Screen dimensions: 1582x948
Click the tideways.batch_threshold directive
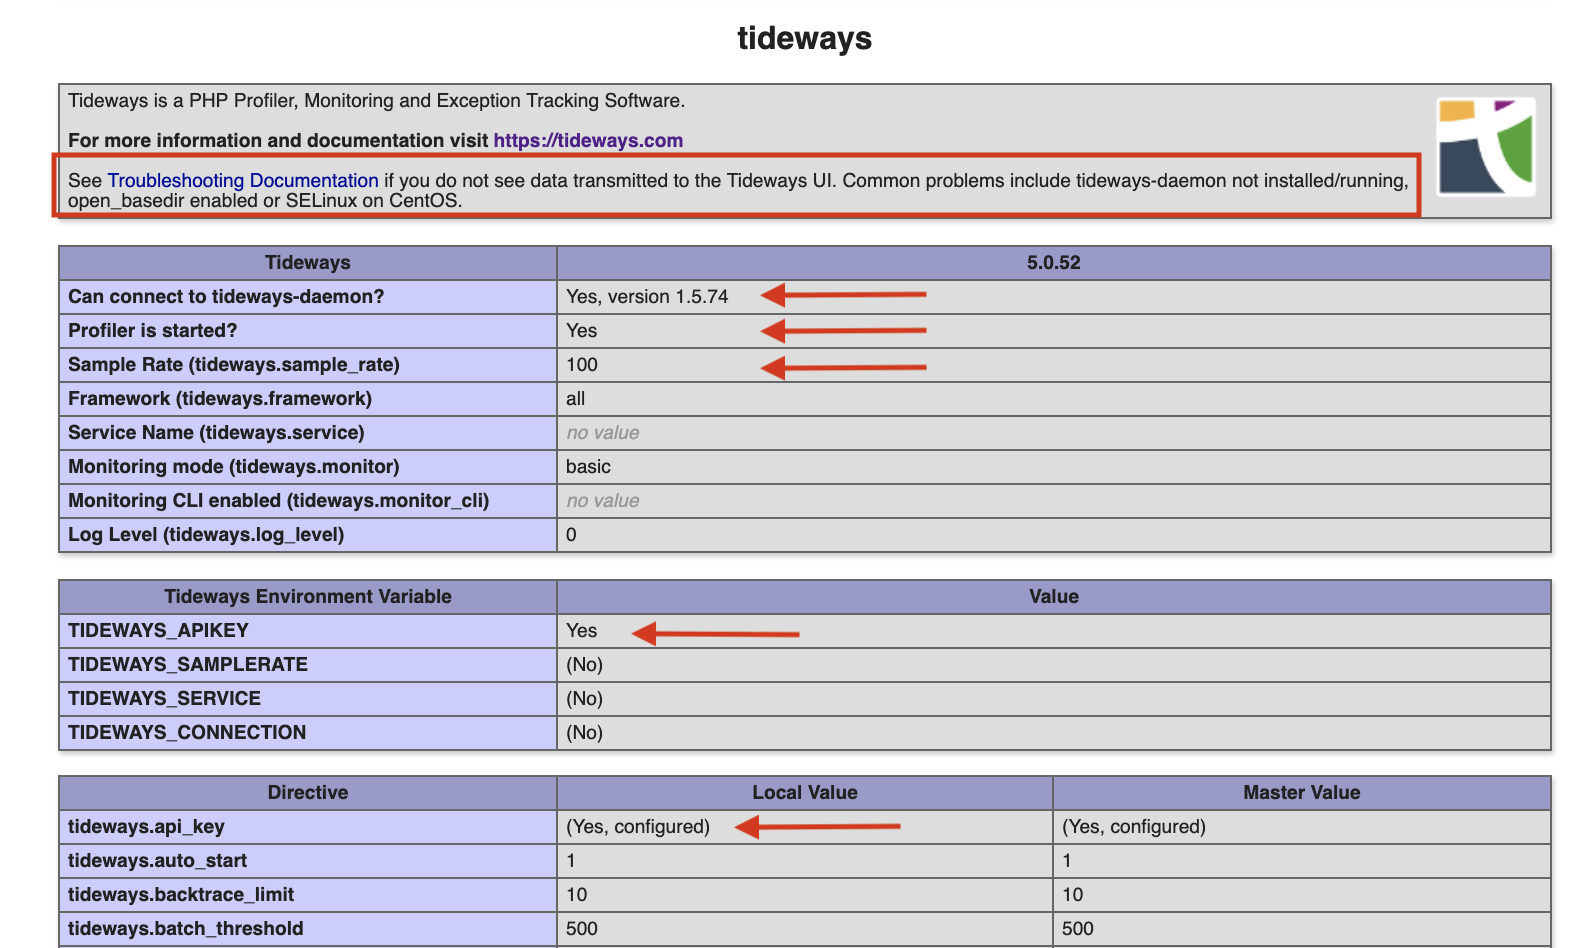click(x=185, y=929)
